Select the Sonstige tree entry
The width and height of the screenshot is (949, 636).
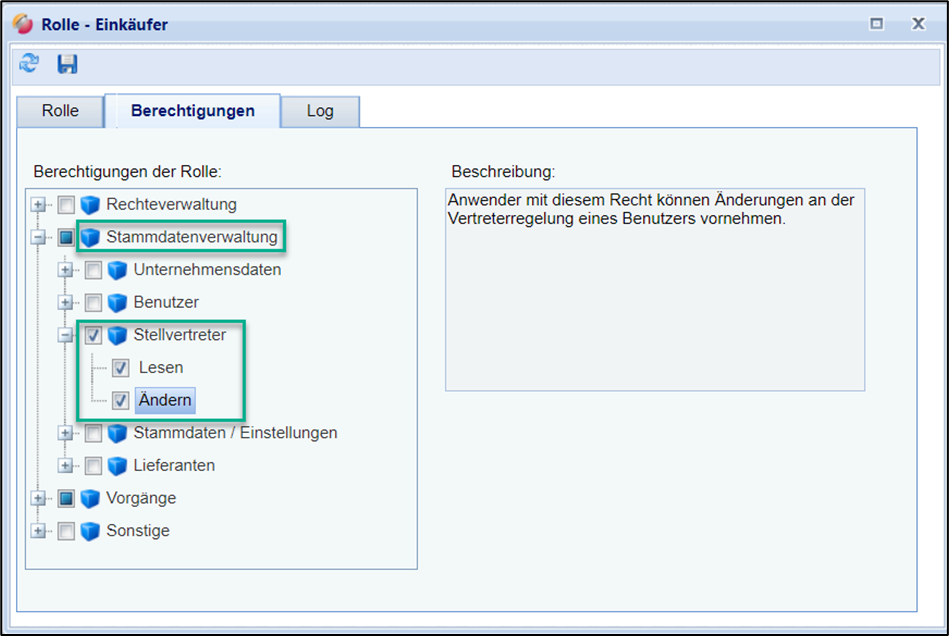[x=138, y=531]
